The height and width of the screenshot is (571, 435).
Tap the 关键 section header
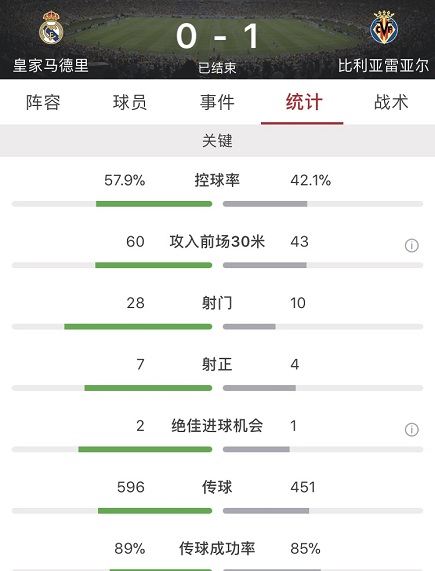[217, 141]
